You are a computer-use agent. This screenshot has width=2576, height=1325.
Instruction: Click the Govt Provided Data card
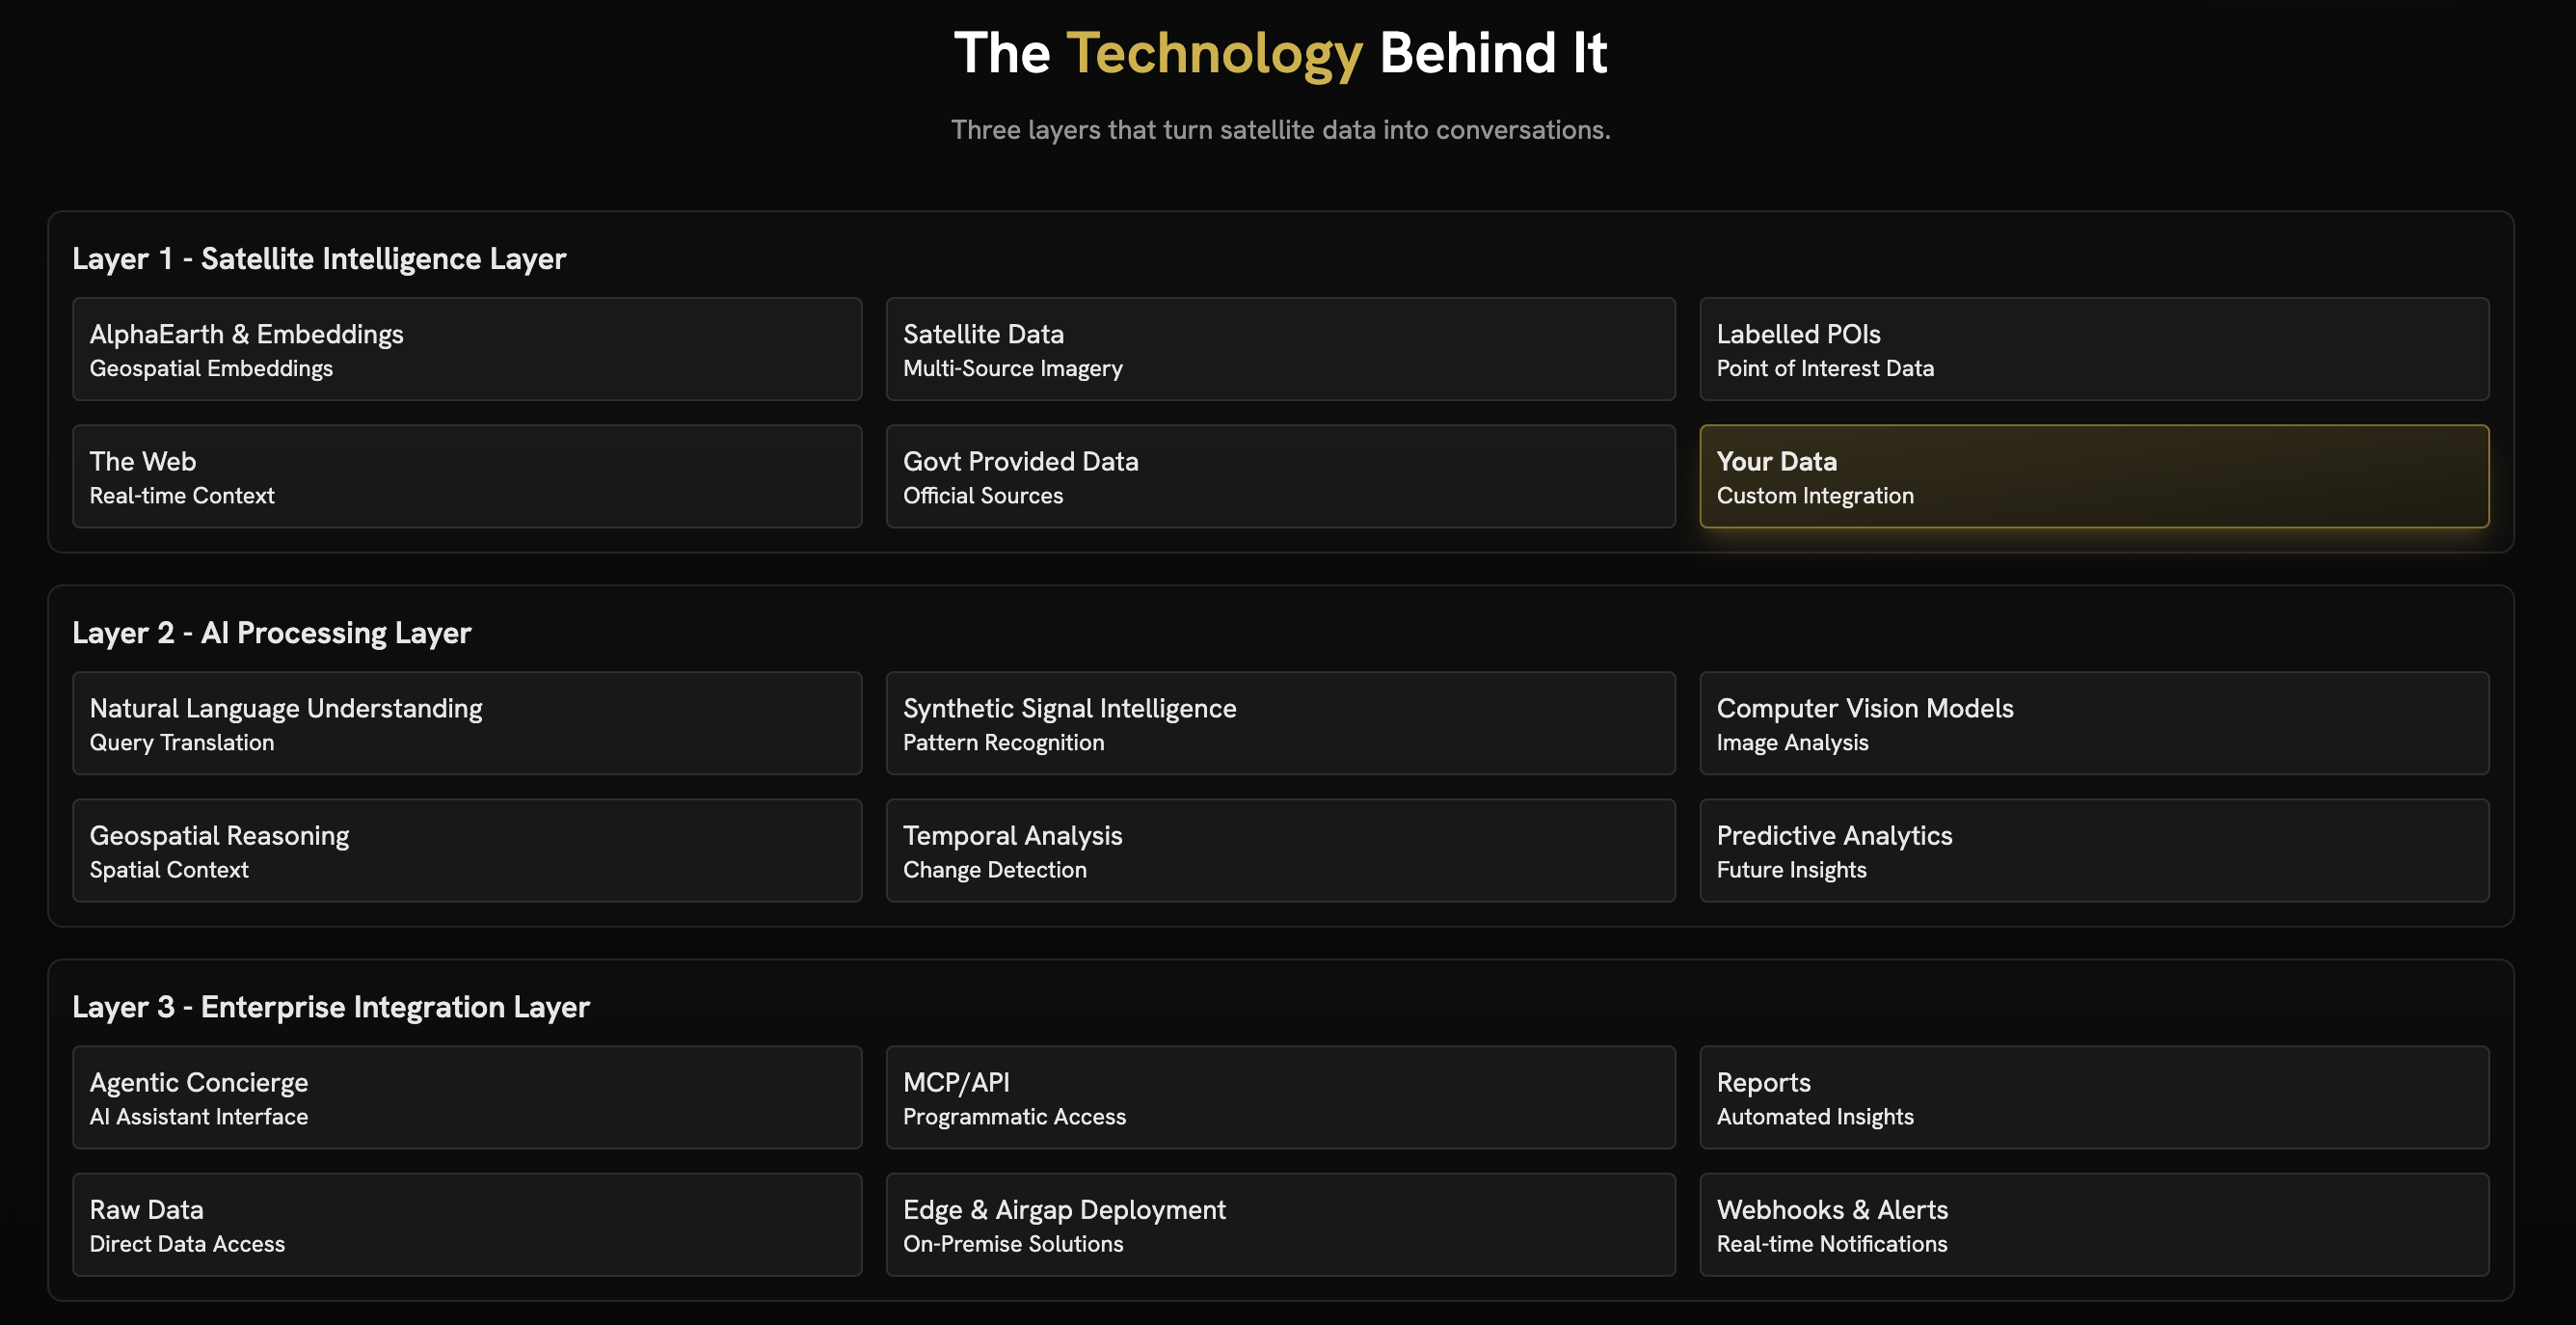tap(1280, 476)
